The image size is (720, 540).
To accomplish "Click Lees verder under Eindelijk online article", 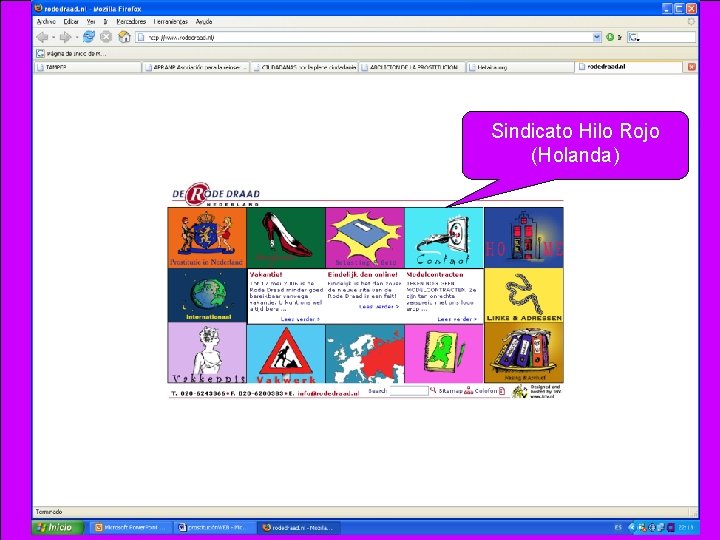I will (x=379, y=306).
